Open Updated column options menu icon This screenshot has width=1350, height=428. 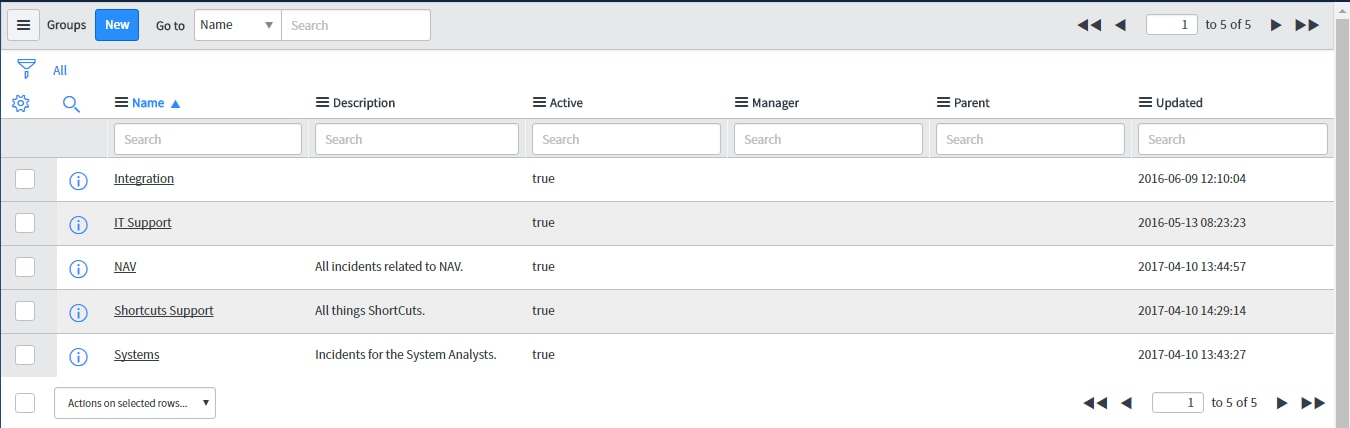click(1145, 102)
